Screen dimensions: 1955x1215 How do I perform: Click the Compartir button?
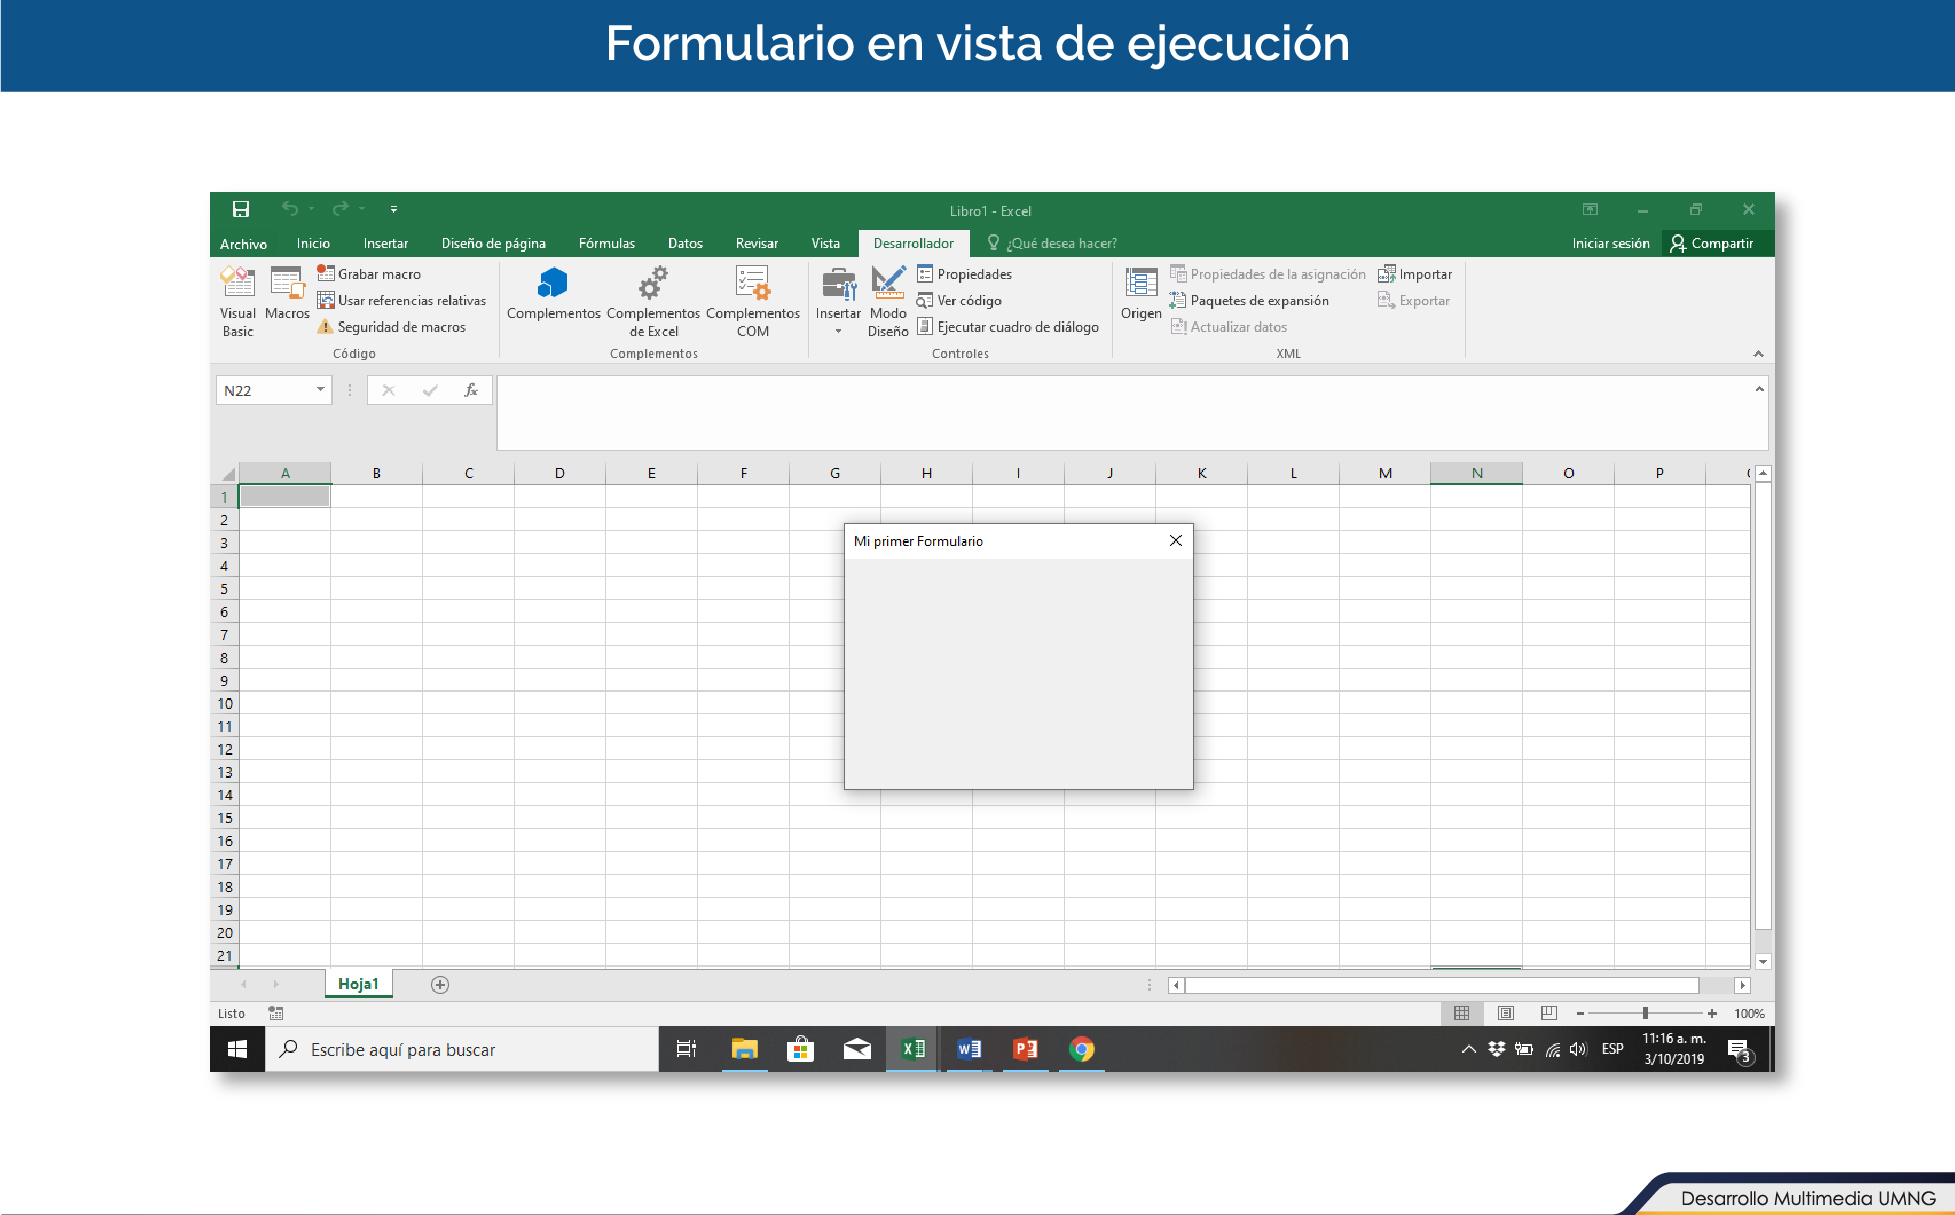click(x=1711, y=243)
